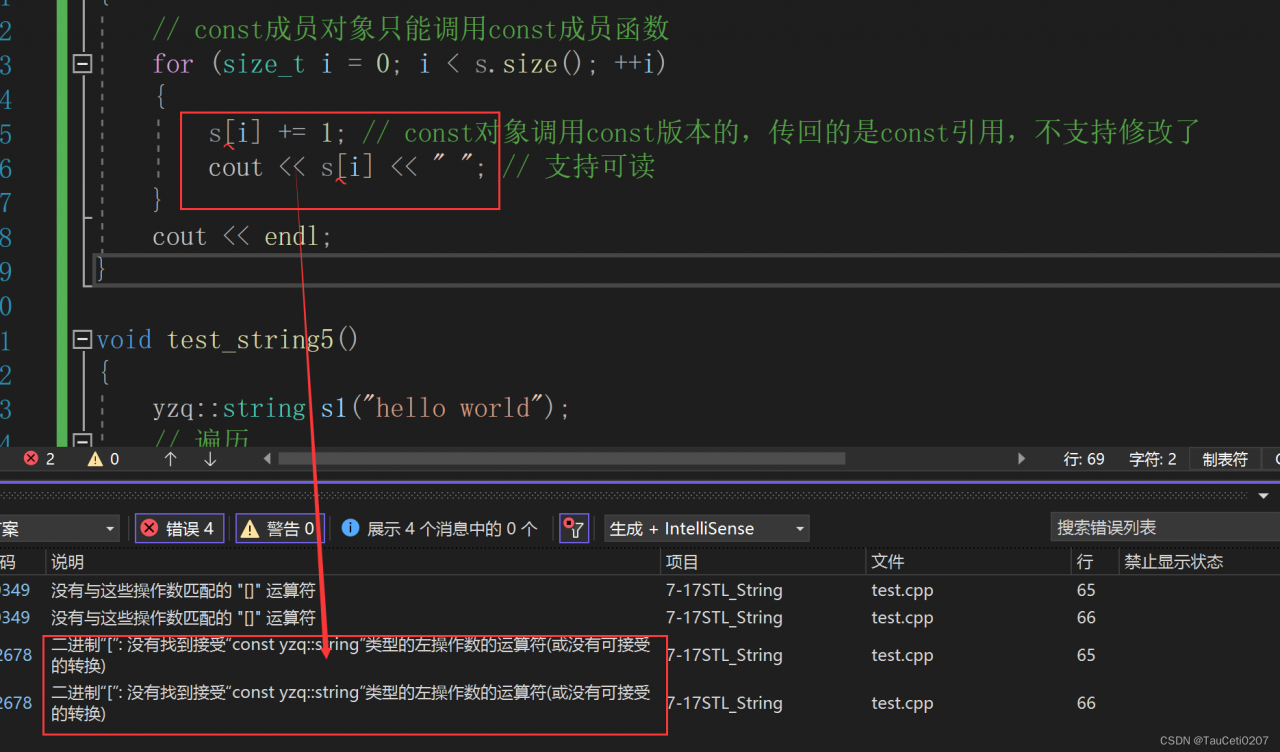Click the editor horizontal scrollbar left arrow
The image size is (1280, 752).
pos(265,458)
